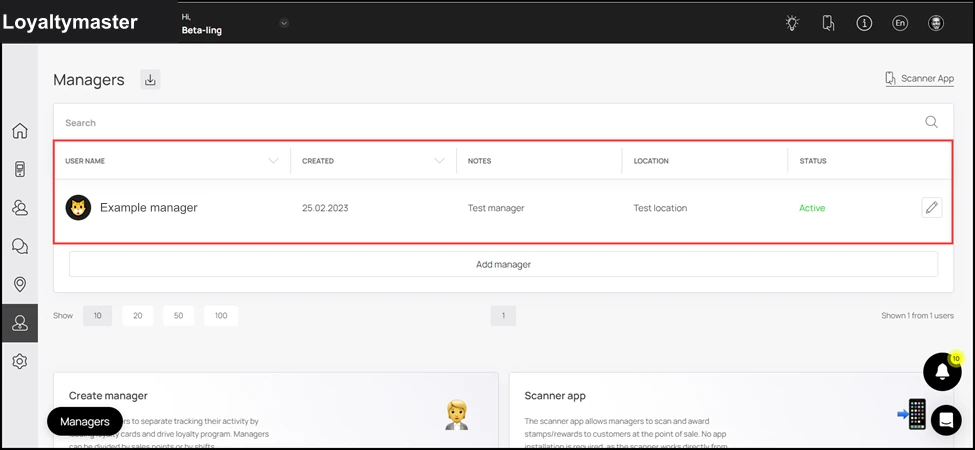The image size is (975, 450).
Task: Open the user profile avatar
Action: point(936,24)
